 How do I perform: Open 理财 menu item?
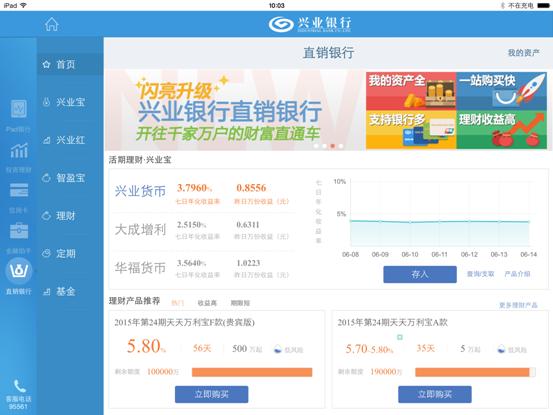pos(70,216)
